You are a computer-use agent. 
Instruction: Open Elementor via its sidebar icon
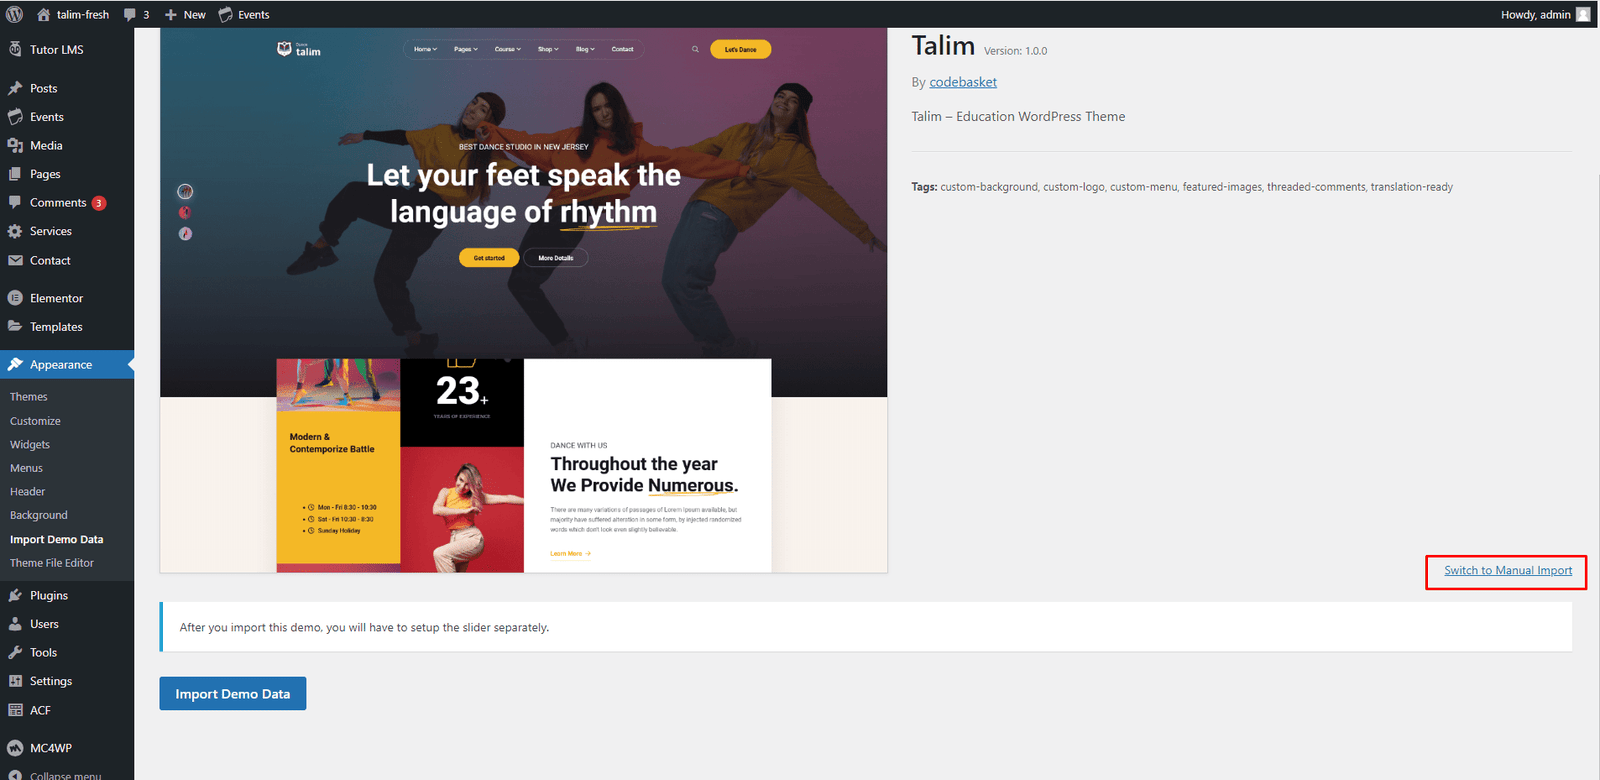(x=15, y=298)
